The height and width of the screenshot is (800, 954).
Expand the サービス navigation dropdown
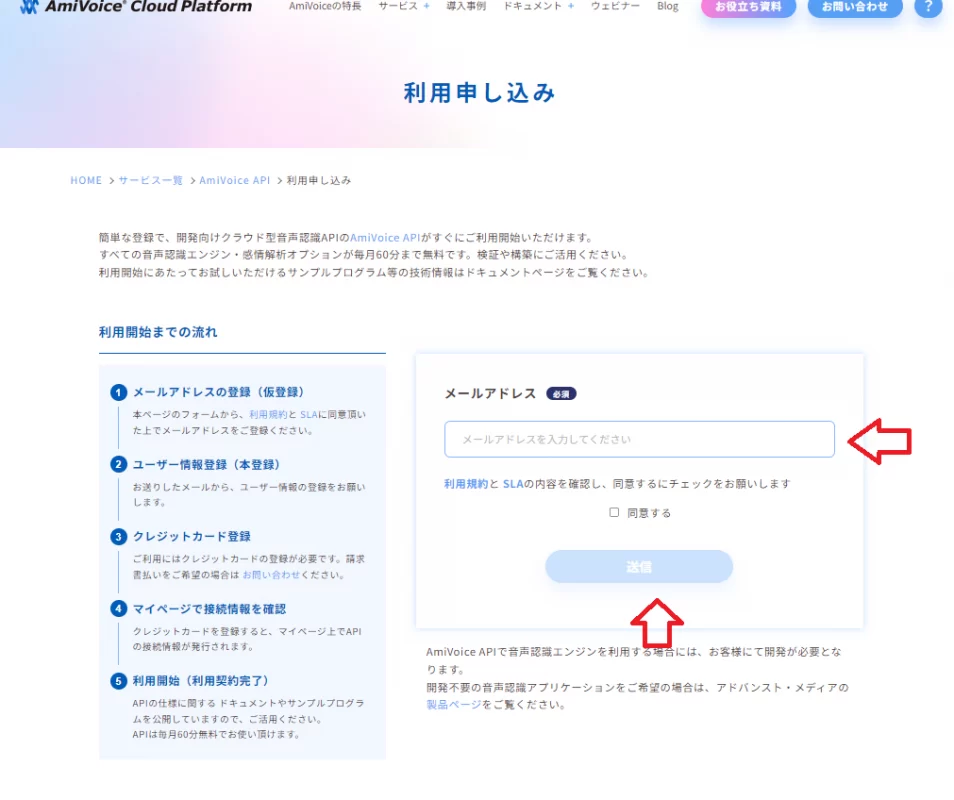click(x=404, y=6)
